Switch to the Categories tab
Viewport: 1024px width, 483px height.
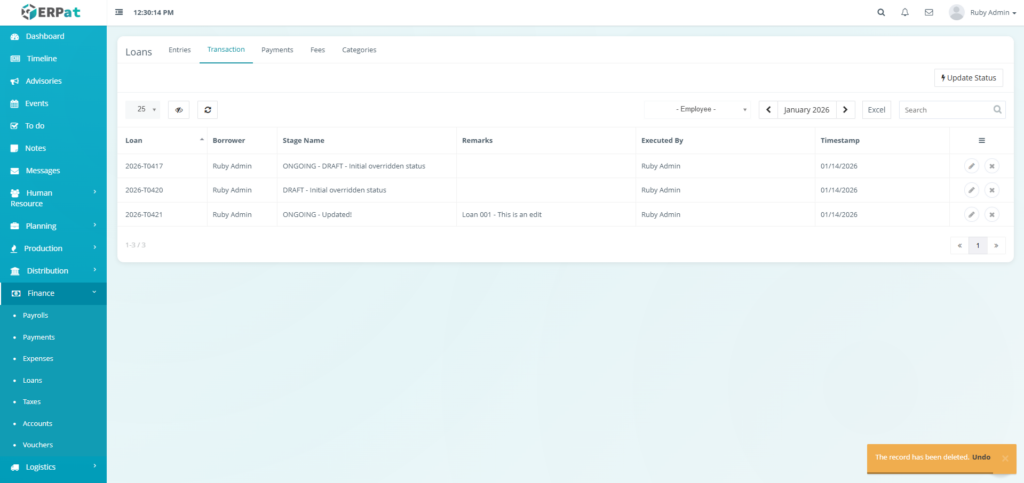[359, 50]
